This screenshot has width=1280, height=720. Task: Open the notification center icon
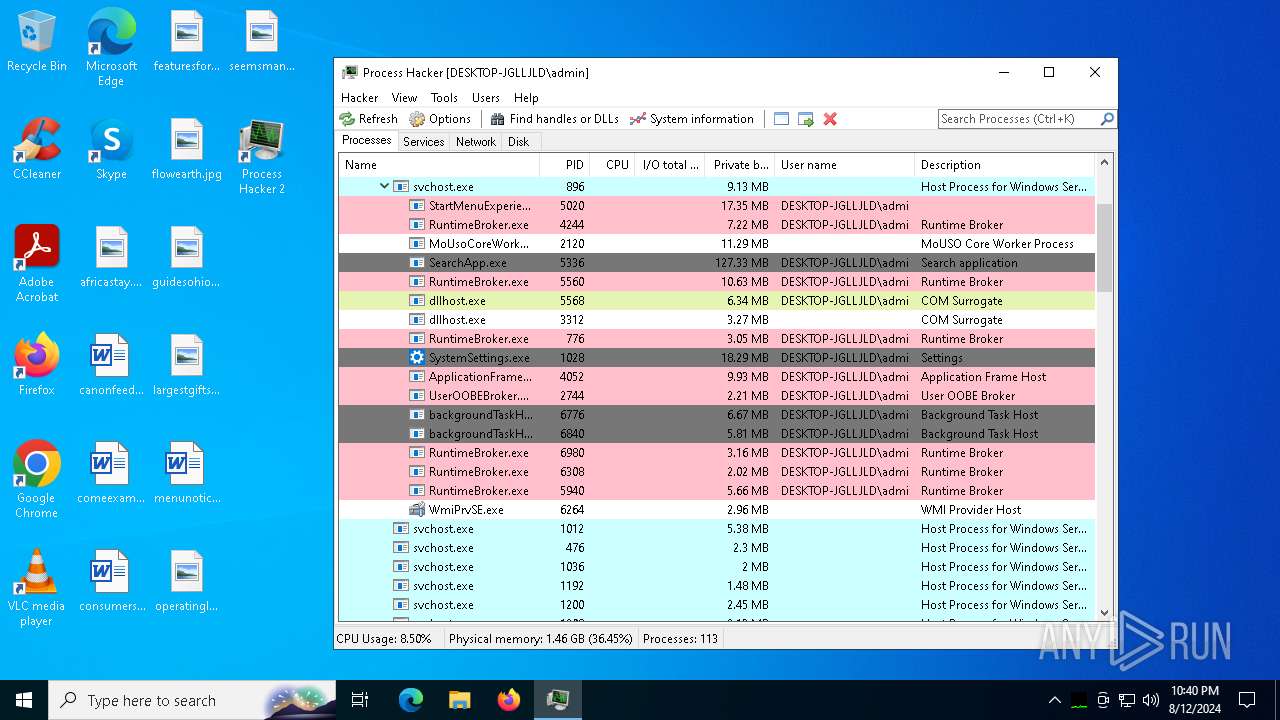(x=1247, y=700)
